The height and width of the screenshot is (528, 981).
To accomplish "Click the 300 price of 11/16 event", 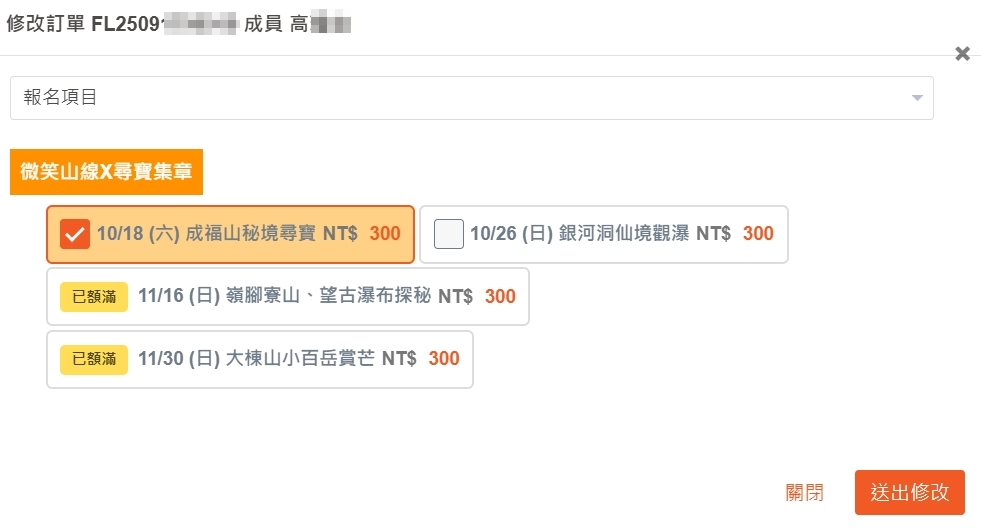I will [500, 297].
